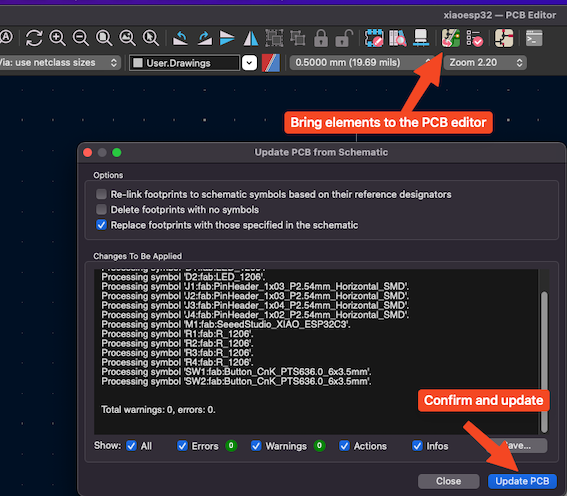The height and width of the screenshot is (496, 567).
Task: Click the red/blue layer pair swatch
Action: pos(271,63)
